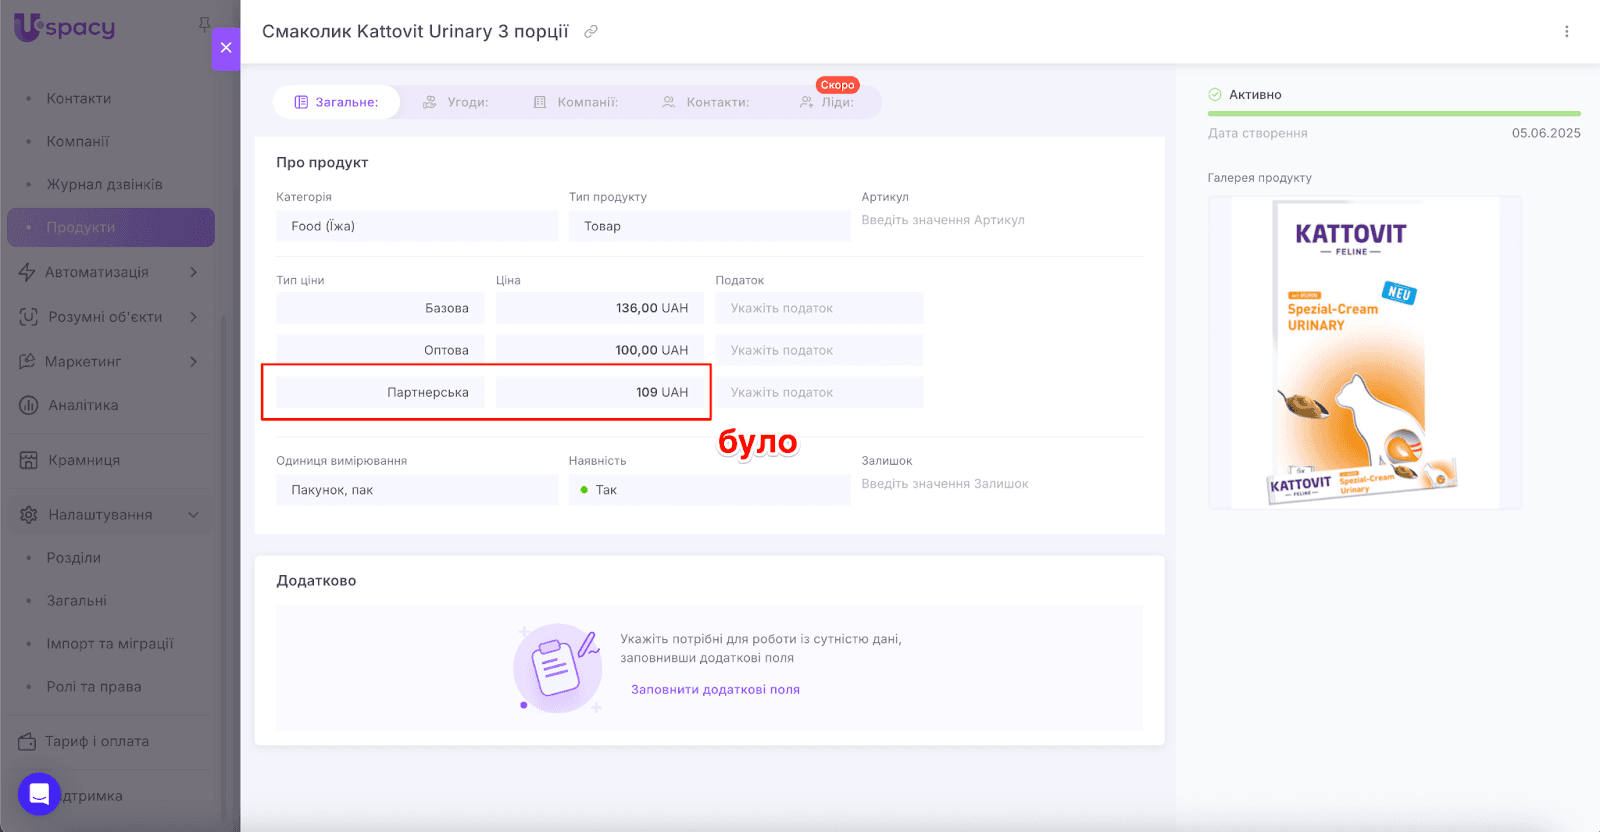The height and width of the screenshot is (832, 1600).
Task: Open the Тип продукту dropdown Товар
Action: pos(710,226)
